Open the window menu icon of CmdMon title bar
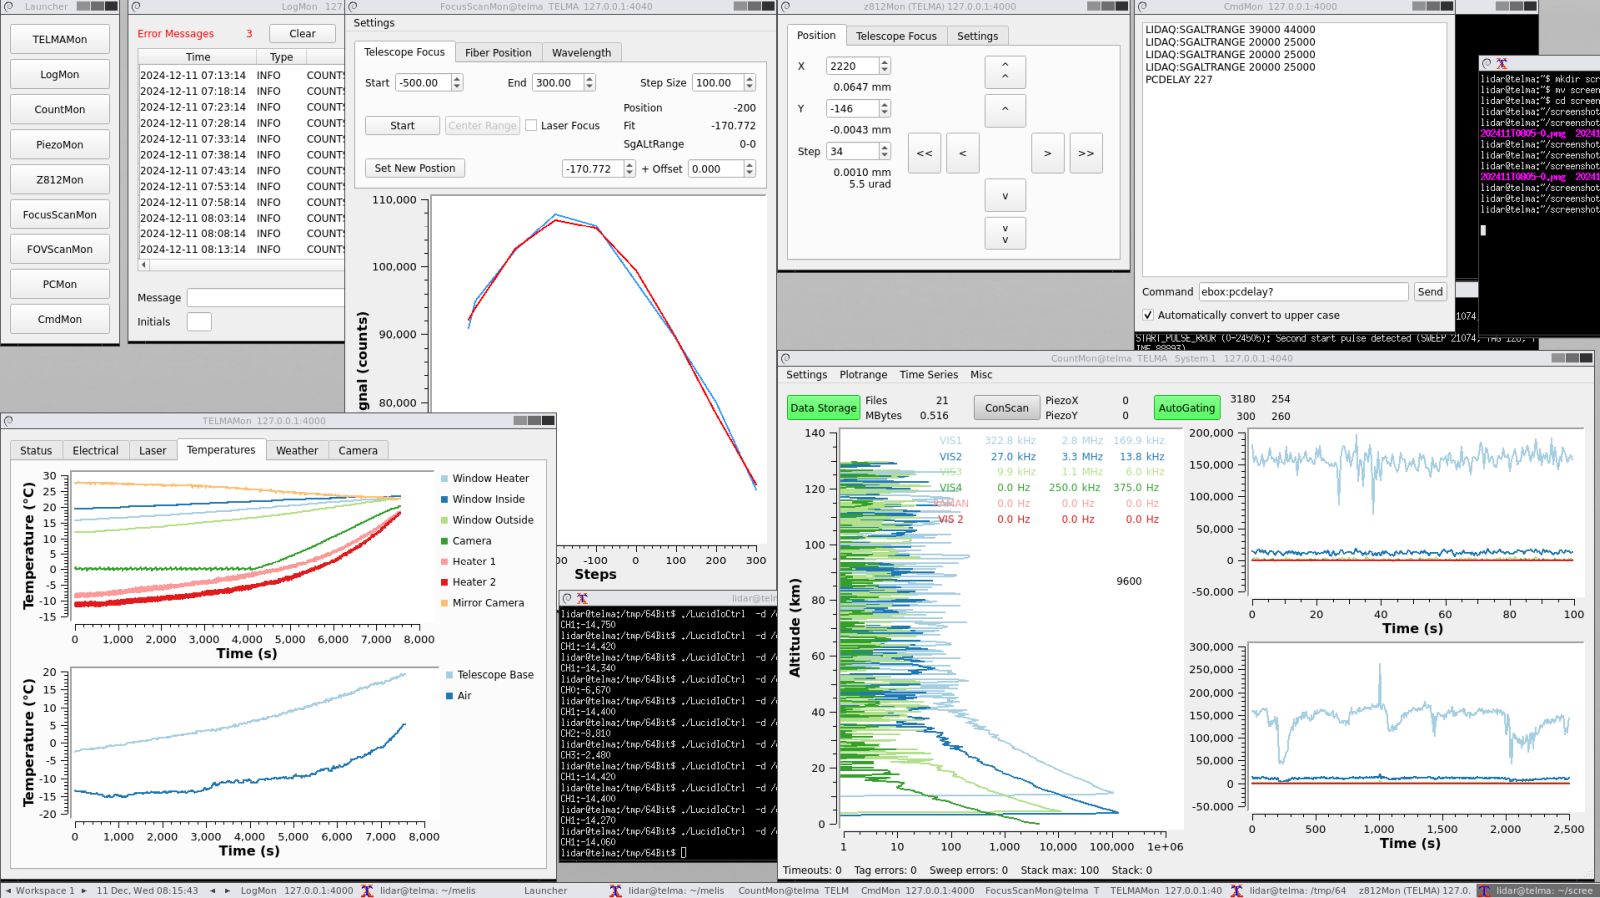 (1142, 6)
